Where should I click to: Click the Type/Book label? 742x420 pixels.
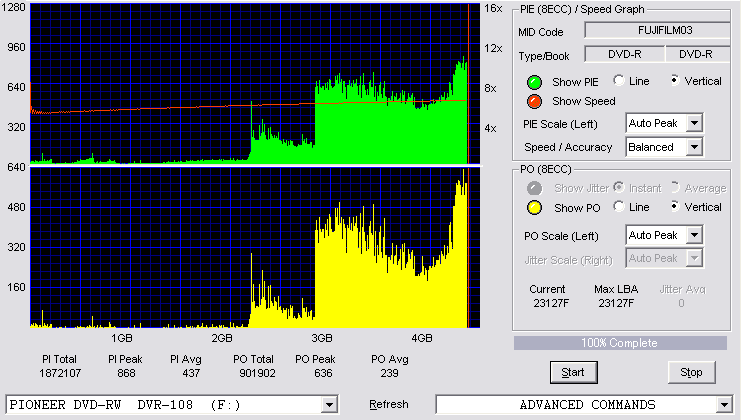544,56
